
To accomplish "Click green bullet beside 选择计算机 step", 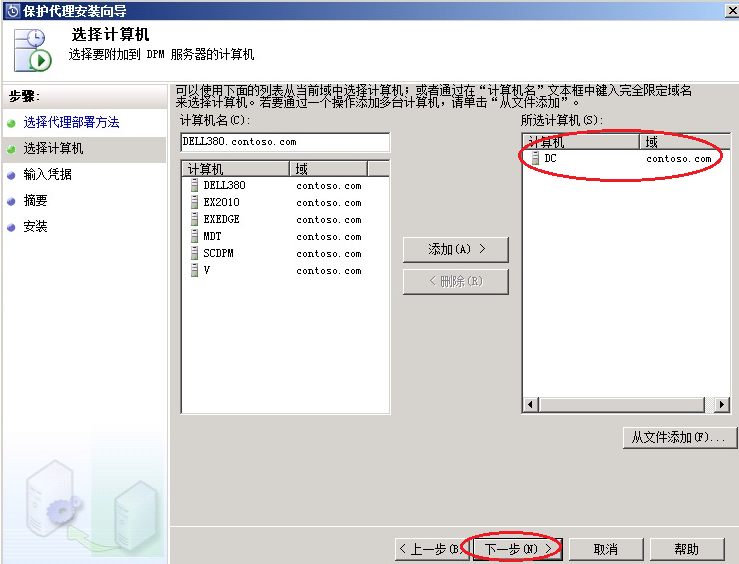I will click(x=11, y=149).
